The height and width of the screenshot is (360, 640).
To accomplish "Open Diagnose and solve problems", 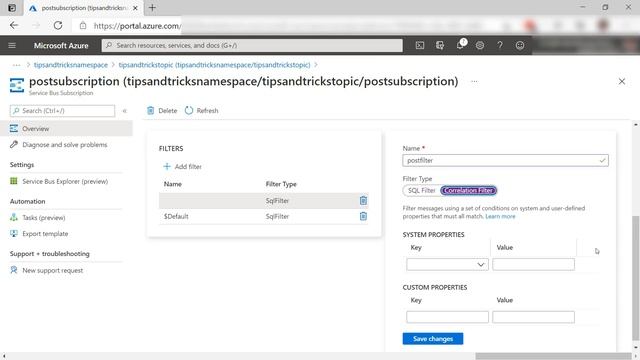I will tap(64, 144).
